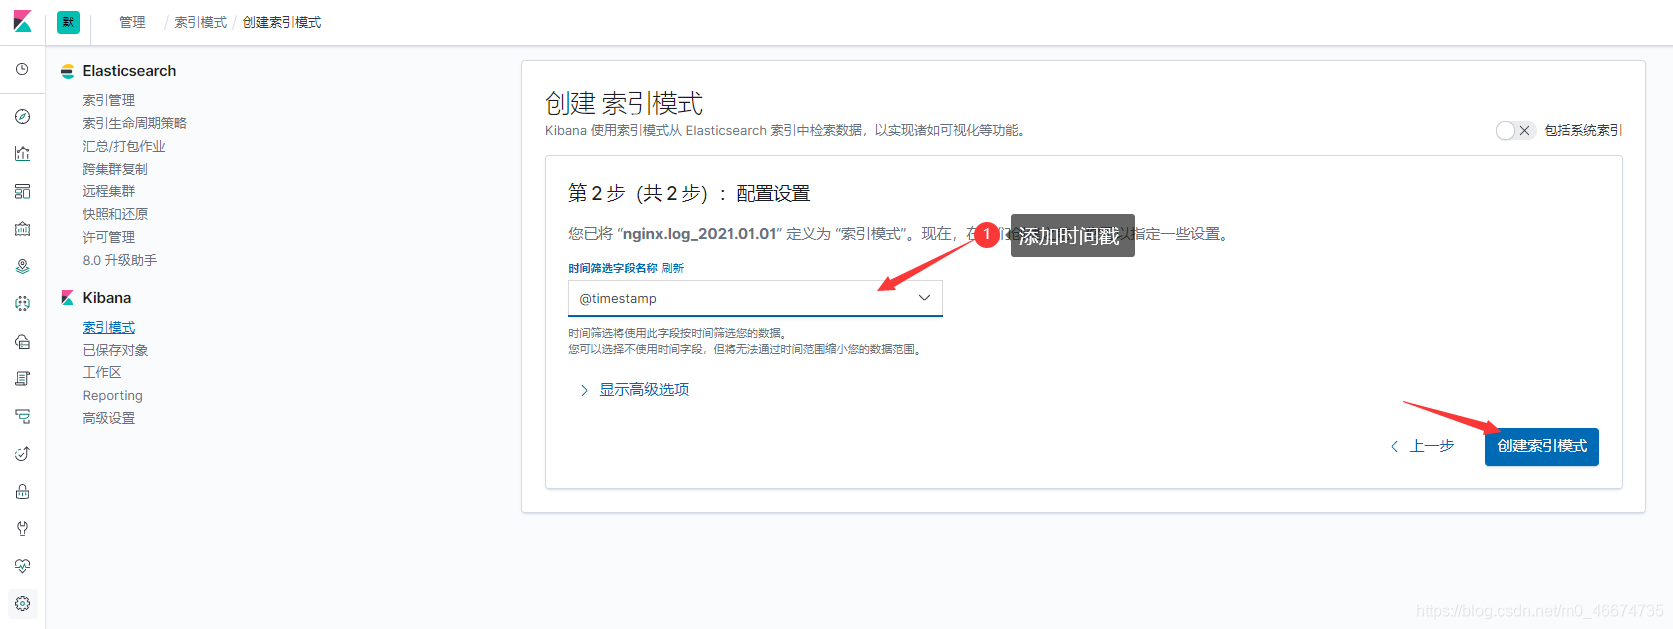This screenshot has height=629, width=1673.
Task: Open 跨集群复制 in the side menu
Action: tap(114, 169)
